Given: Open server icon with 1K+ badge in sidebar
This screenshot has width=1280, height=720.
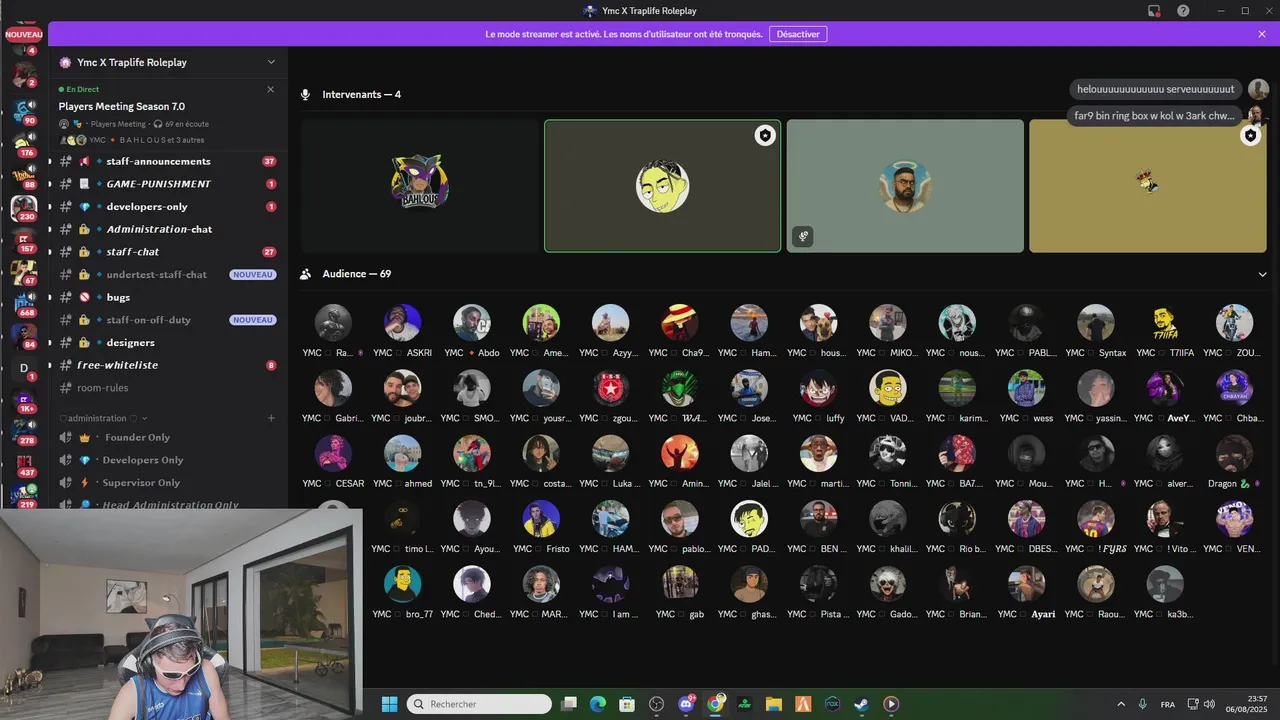Looking at the screenshot, I should pos(24,400).
